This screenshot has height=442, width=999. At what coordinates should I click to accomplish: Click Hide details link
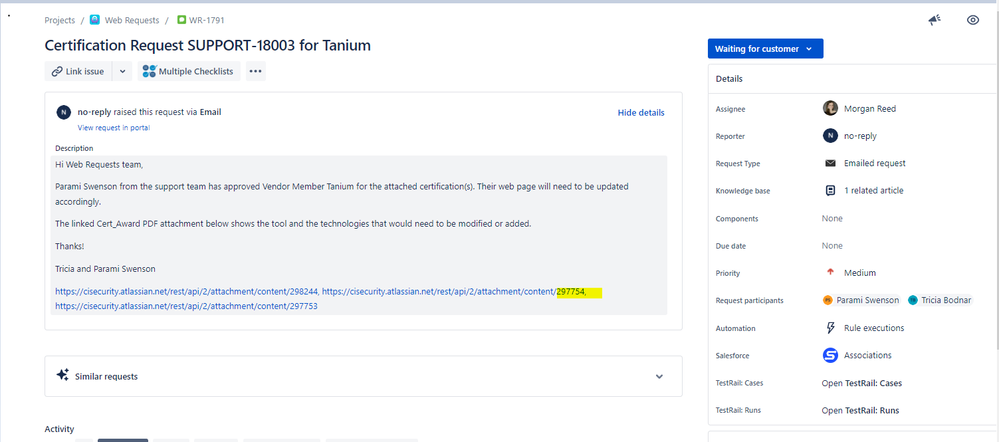coord(641,113)
